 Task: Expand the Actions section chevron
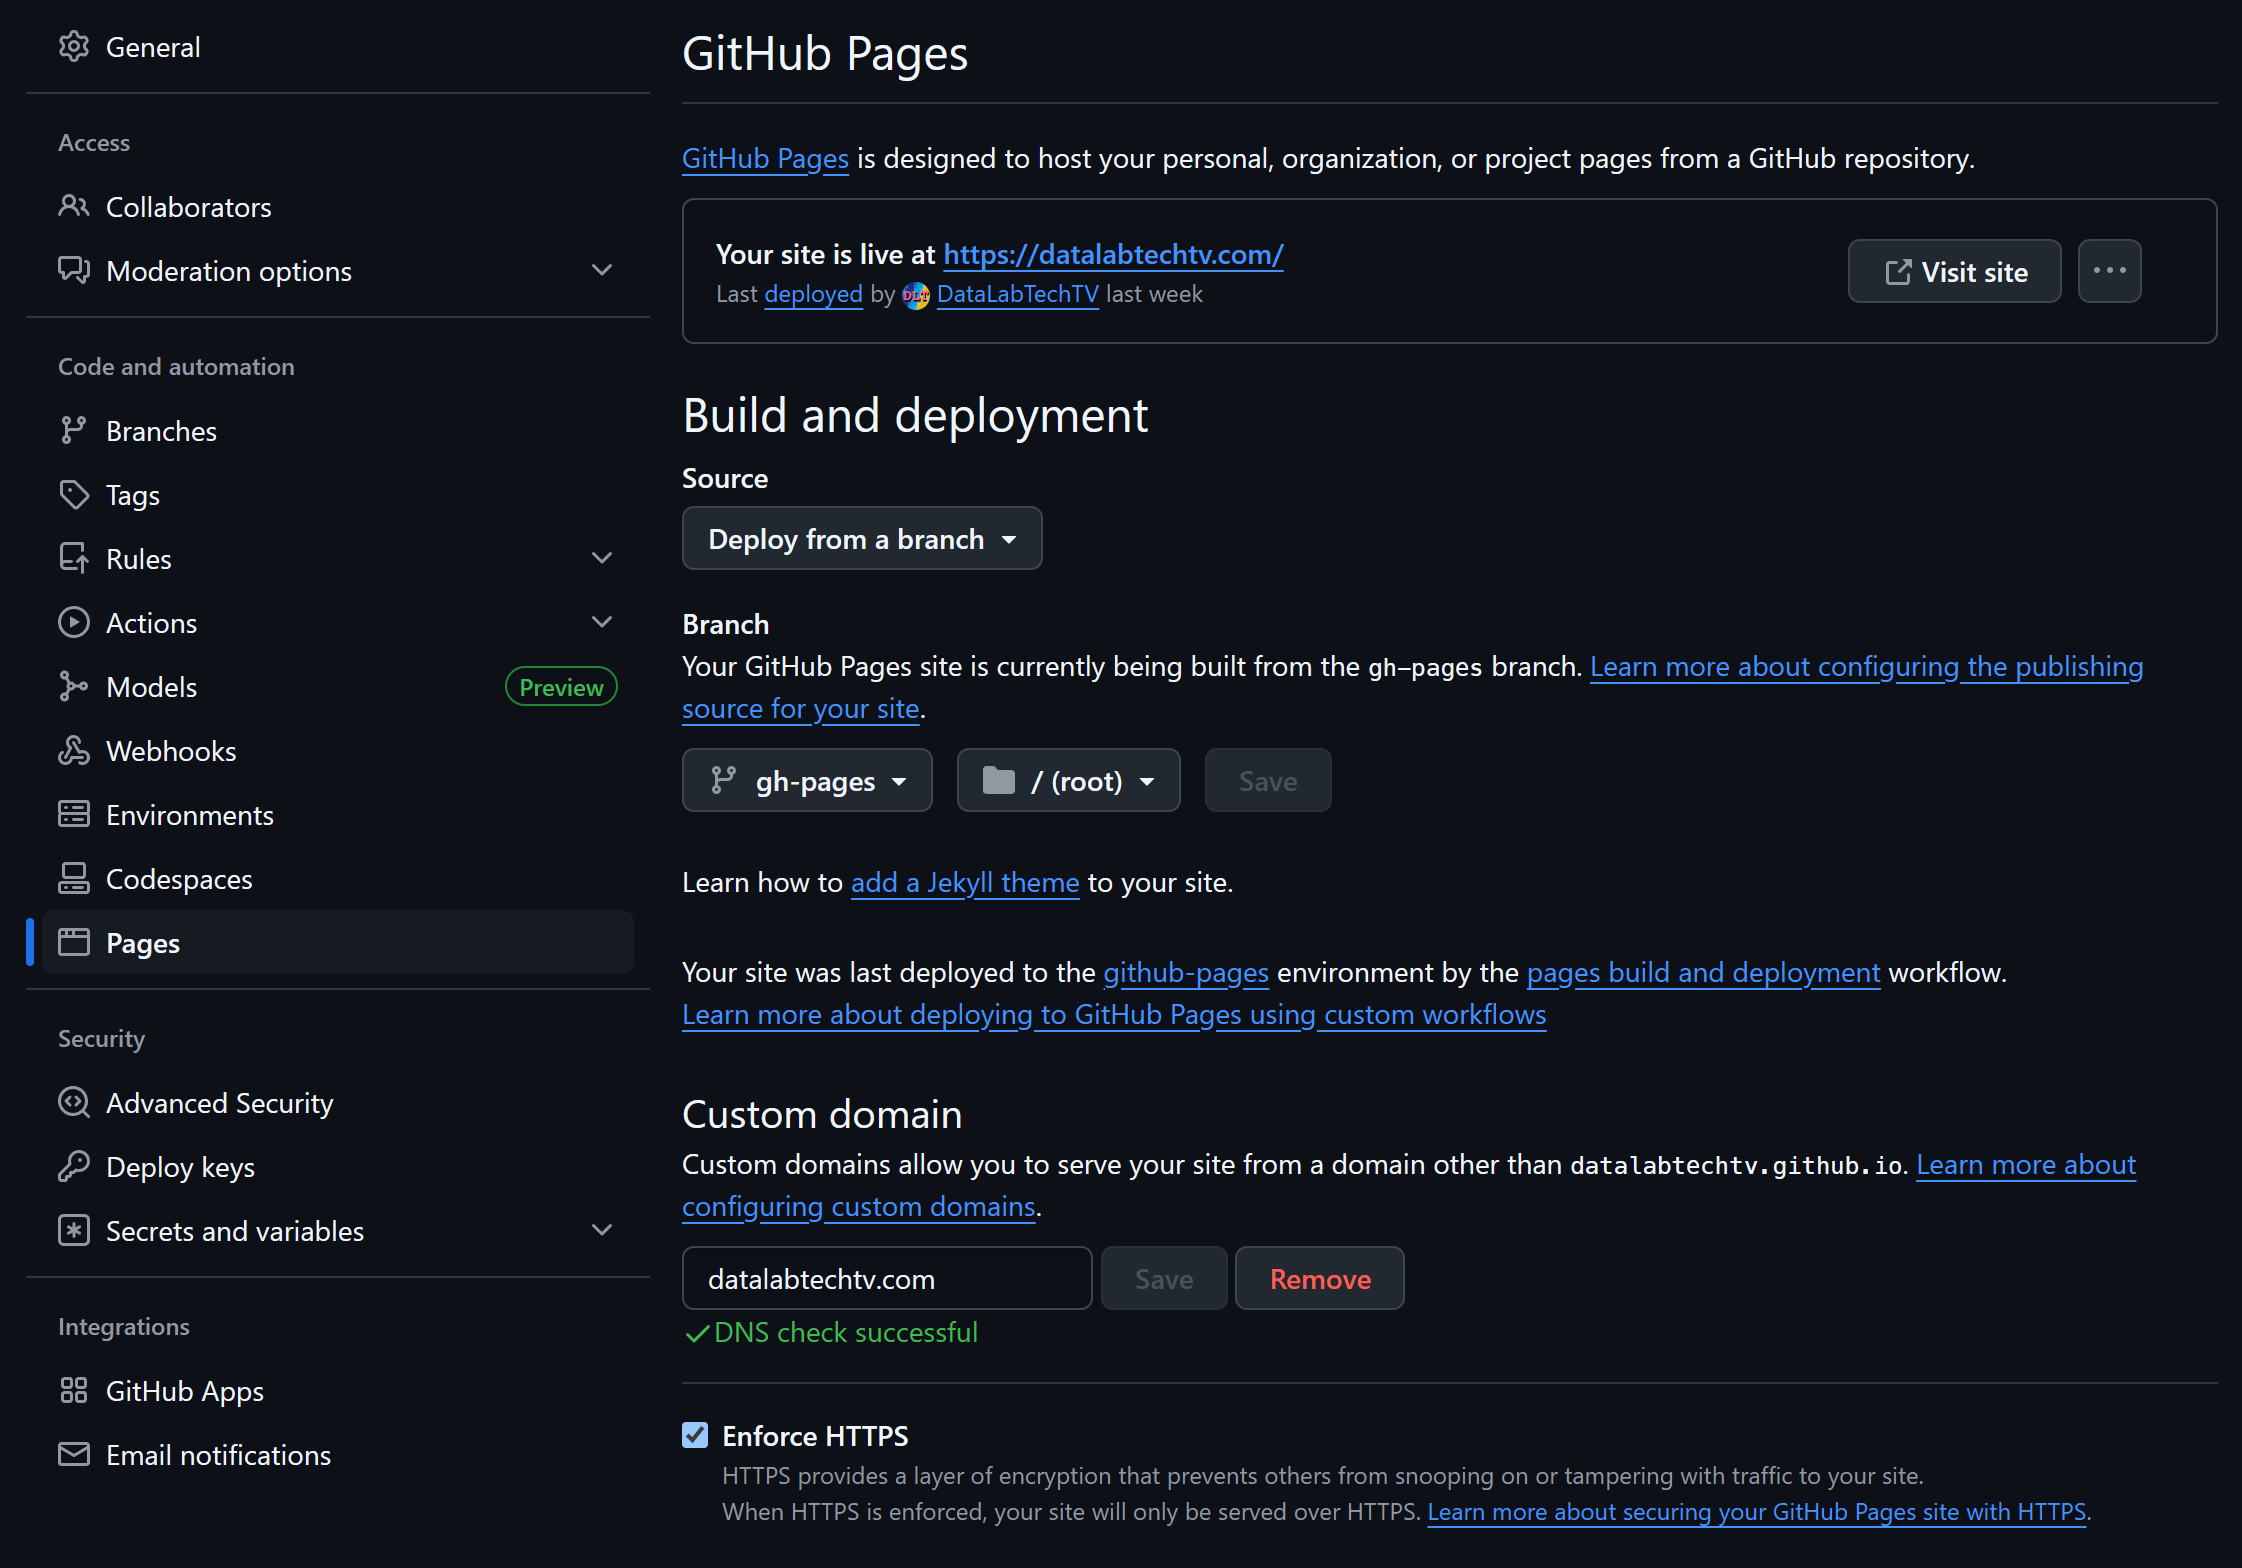pos(602,623)
